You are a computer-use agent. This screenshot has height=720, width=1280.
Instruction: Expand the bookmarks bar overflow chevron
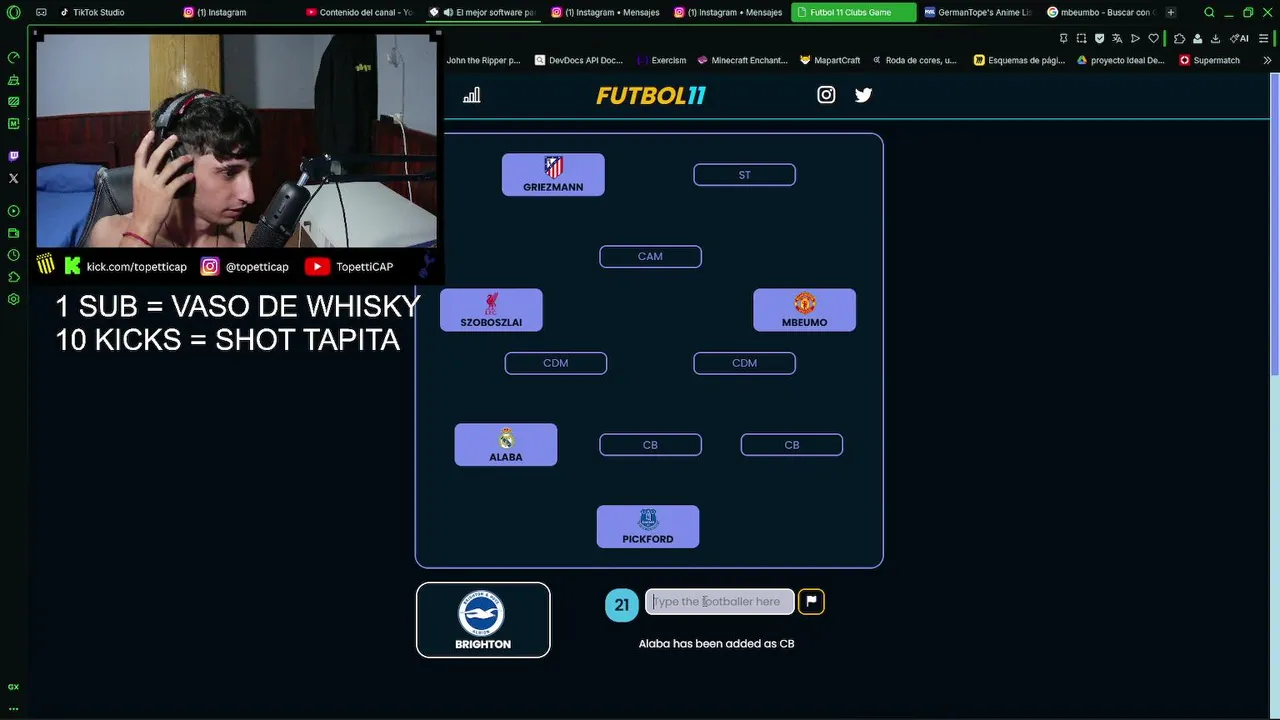pyautogui.click(x=1267, y=60)
